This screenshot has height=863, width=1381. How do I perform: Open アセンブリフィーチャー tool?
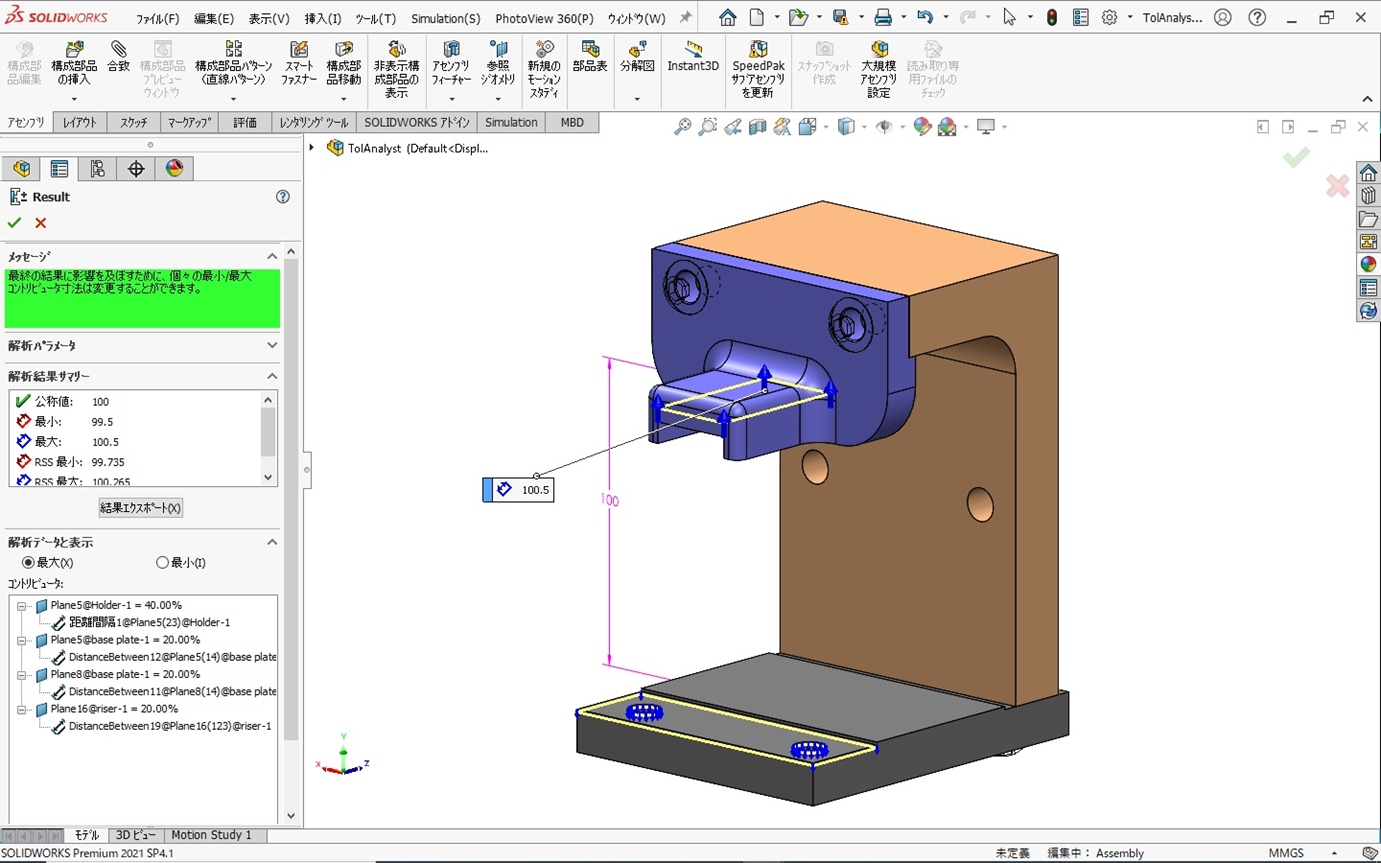click(x=451, y=64)
